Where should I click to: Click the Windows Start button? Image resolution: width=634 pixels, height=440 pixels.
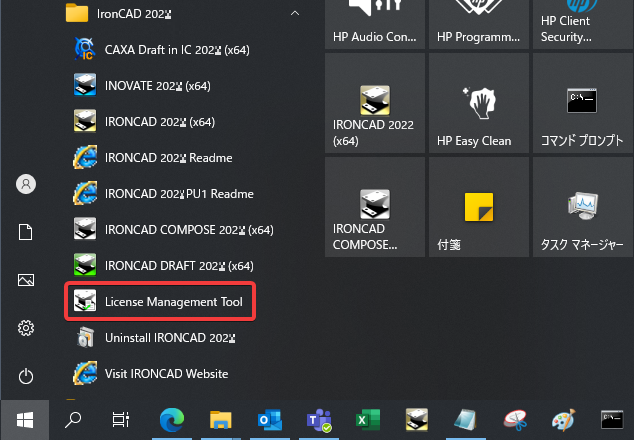[x=25, y=420]
